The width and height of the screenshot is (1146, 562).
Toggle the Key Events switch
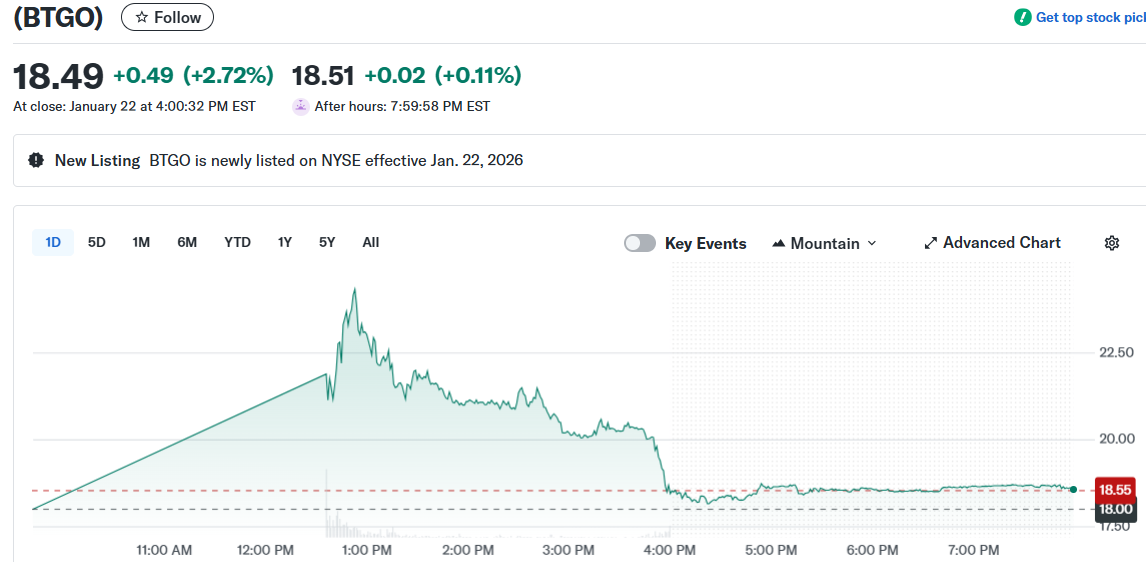pos(640,243)
